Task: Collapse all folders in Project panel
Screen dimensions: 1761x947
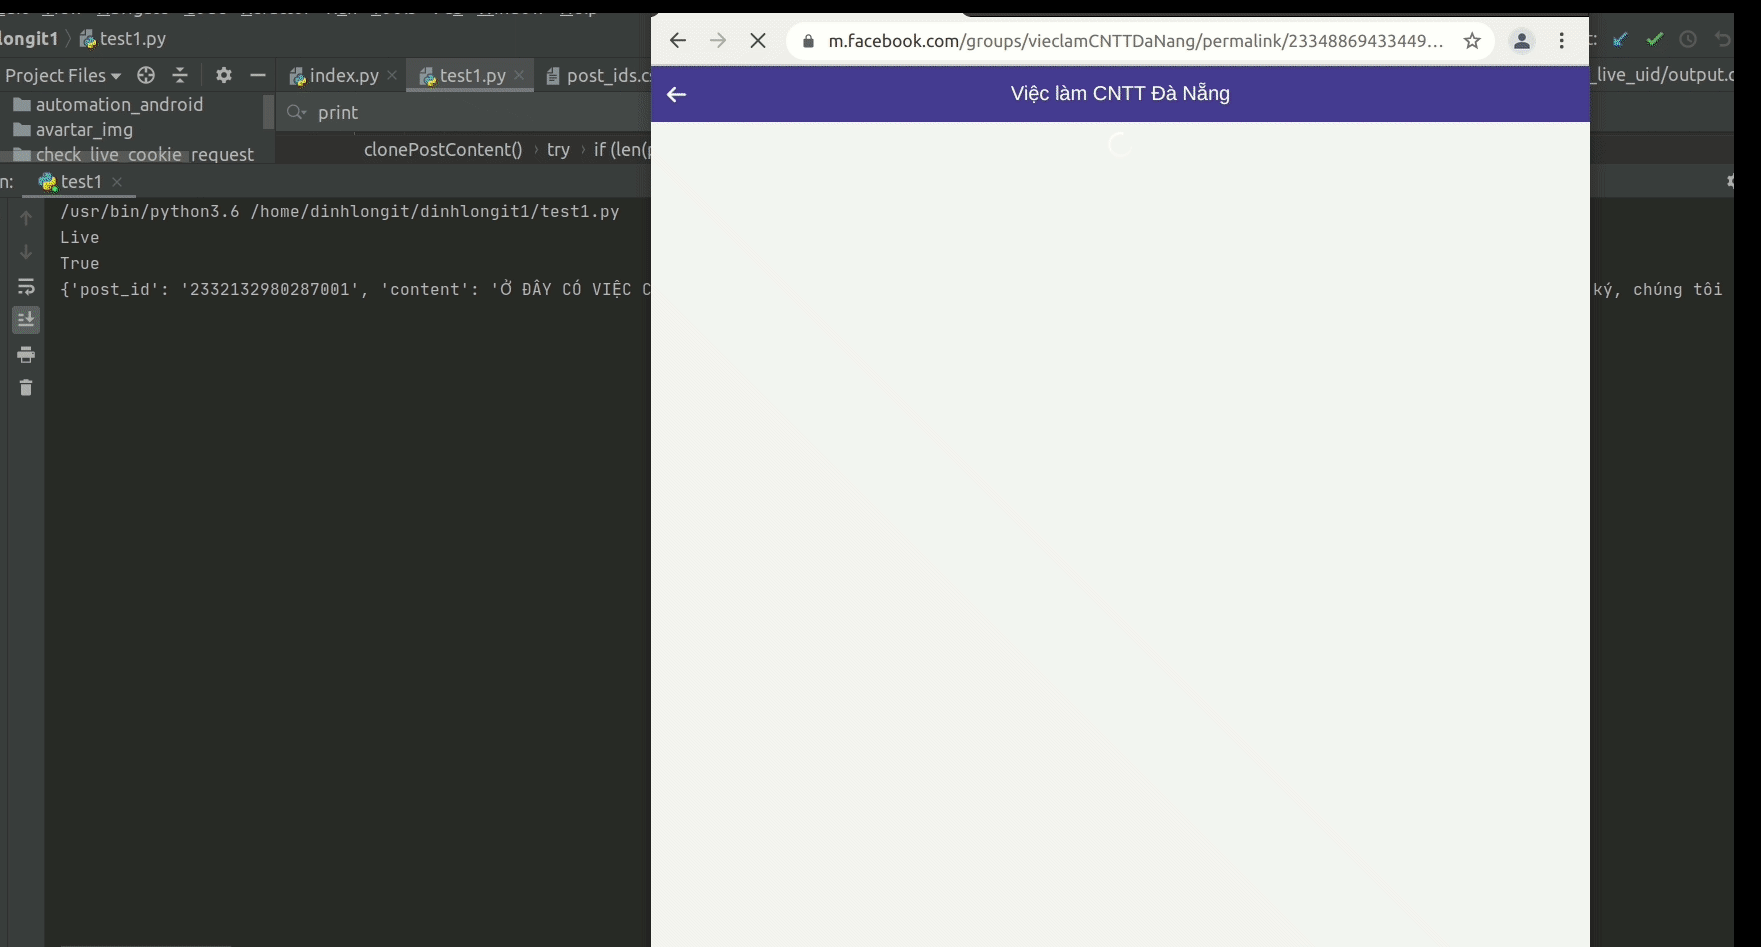Action: click(x=180, y=75)
